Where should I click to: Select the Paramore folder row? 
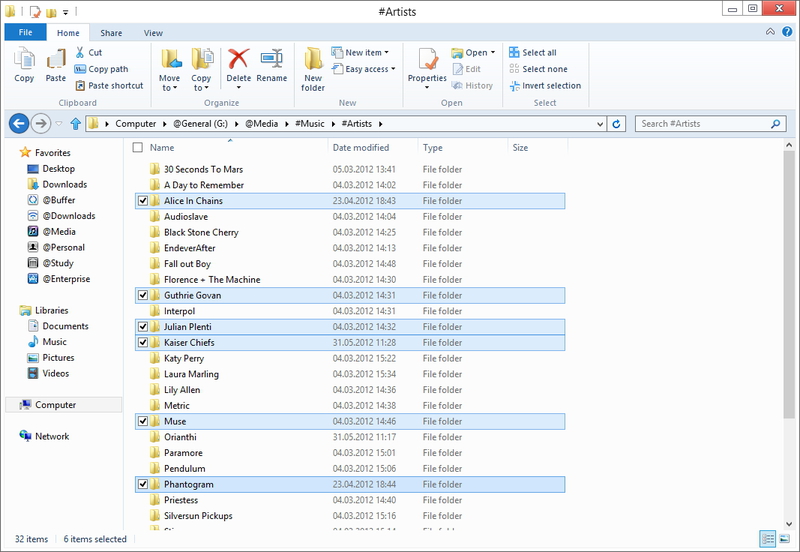(350, 453)
